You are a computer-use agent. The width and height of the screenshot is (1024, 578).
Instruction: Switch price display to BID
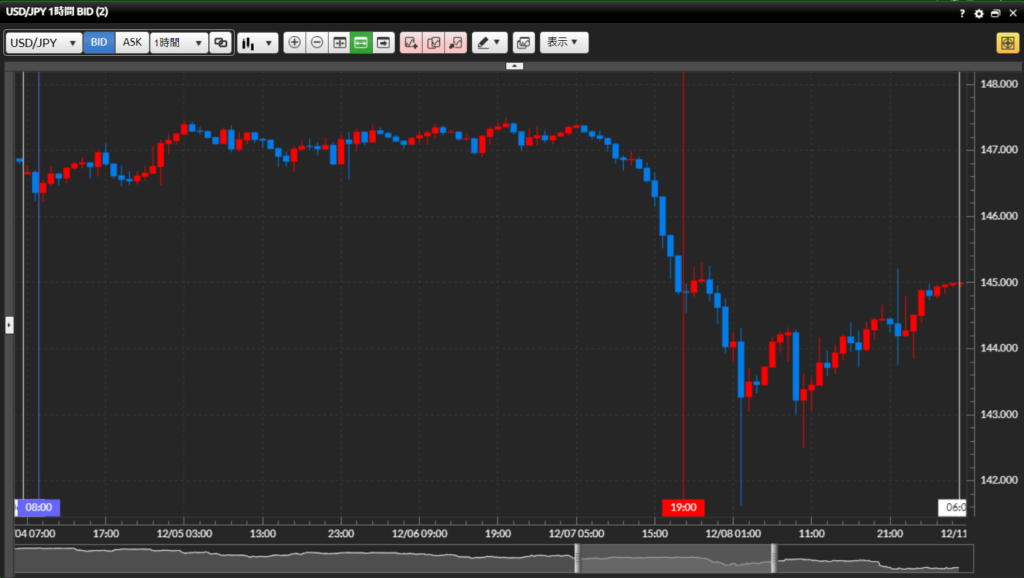(x=99, y=43)
